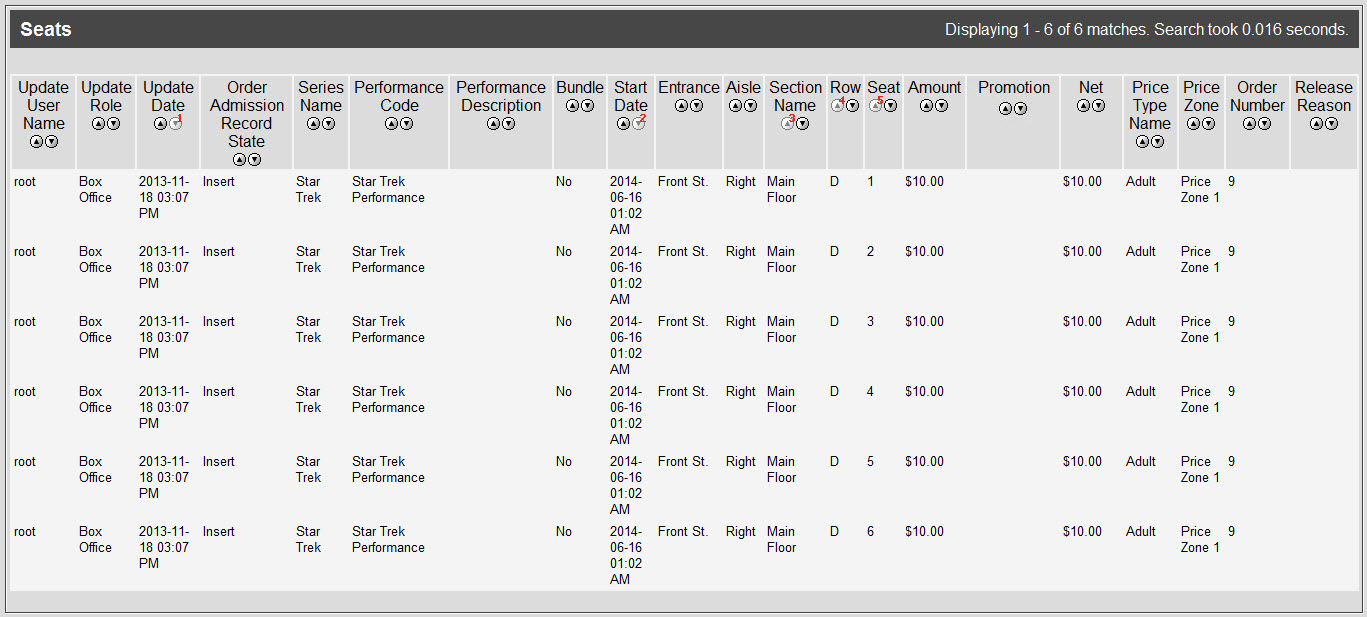
Task: Sort Net column ascending
Action: coord(1083,106)
